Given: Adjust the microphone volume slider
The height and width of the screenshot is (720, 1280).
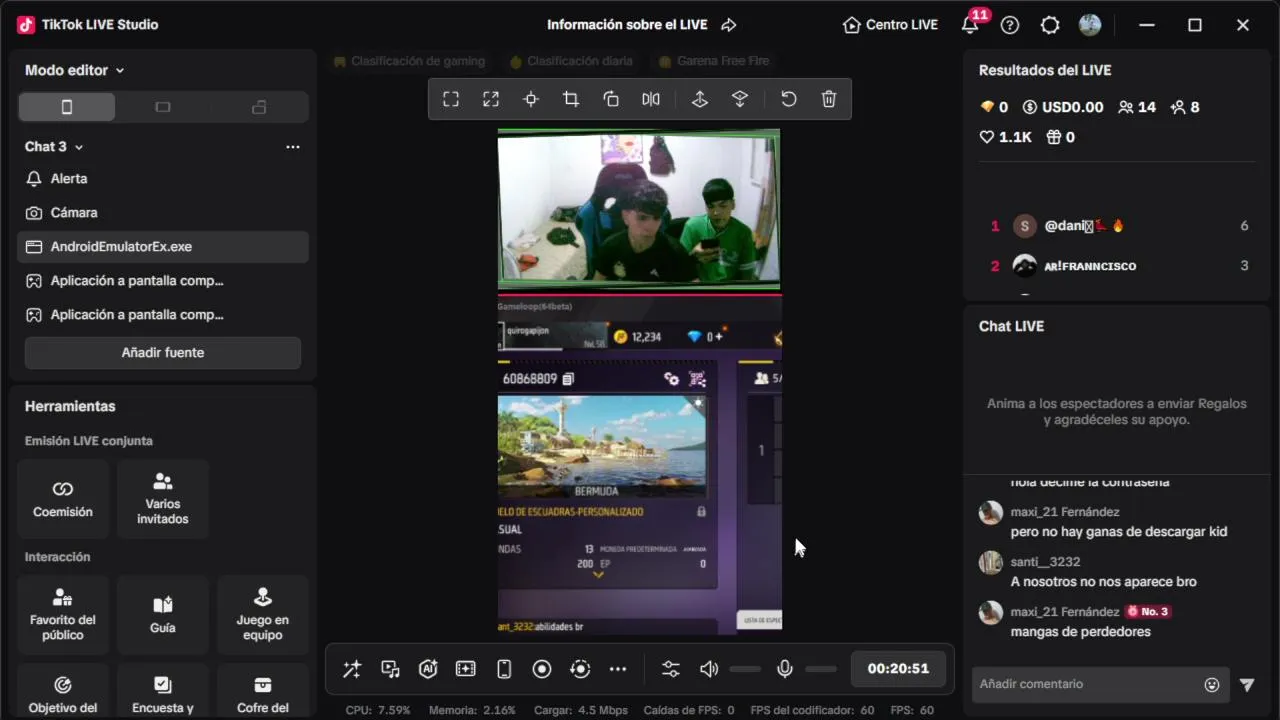Looking at the screenshot, I should pyautogui.click(x=821, y=669).
